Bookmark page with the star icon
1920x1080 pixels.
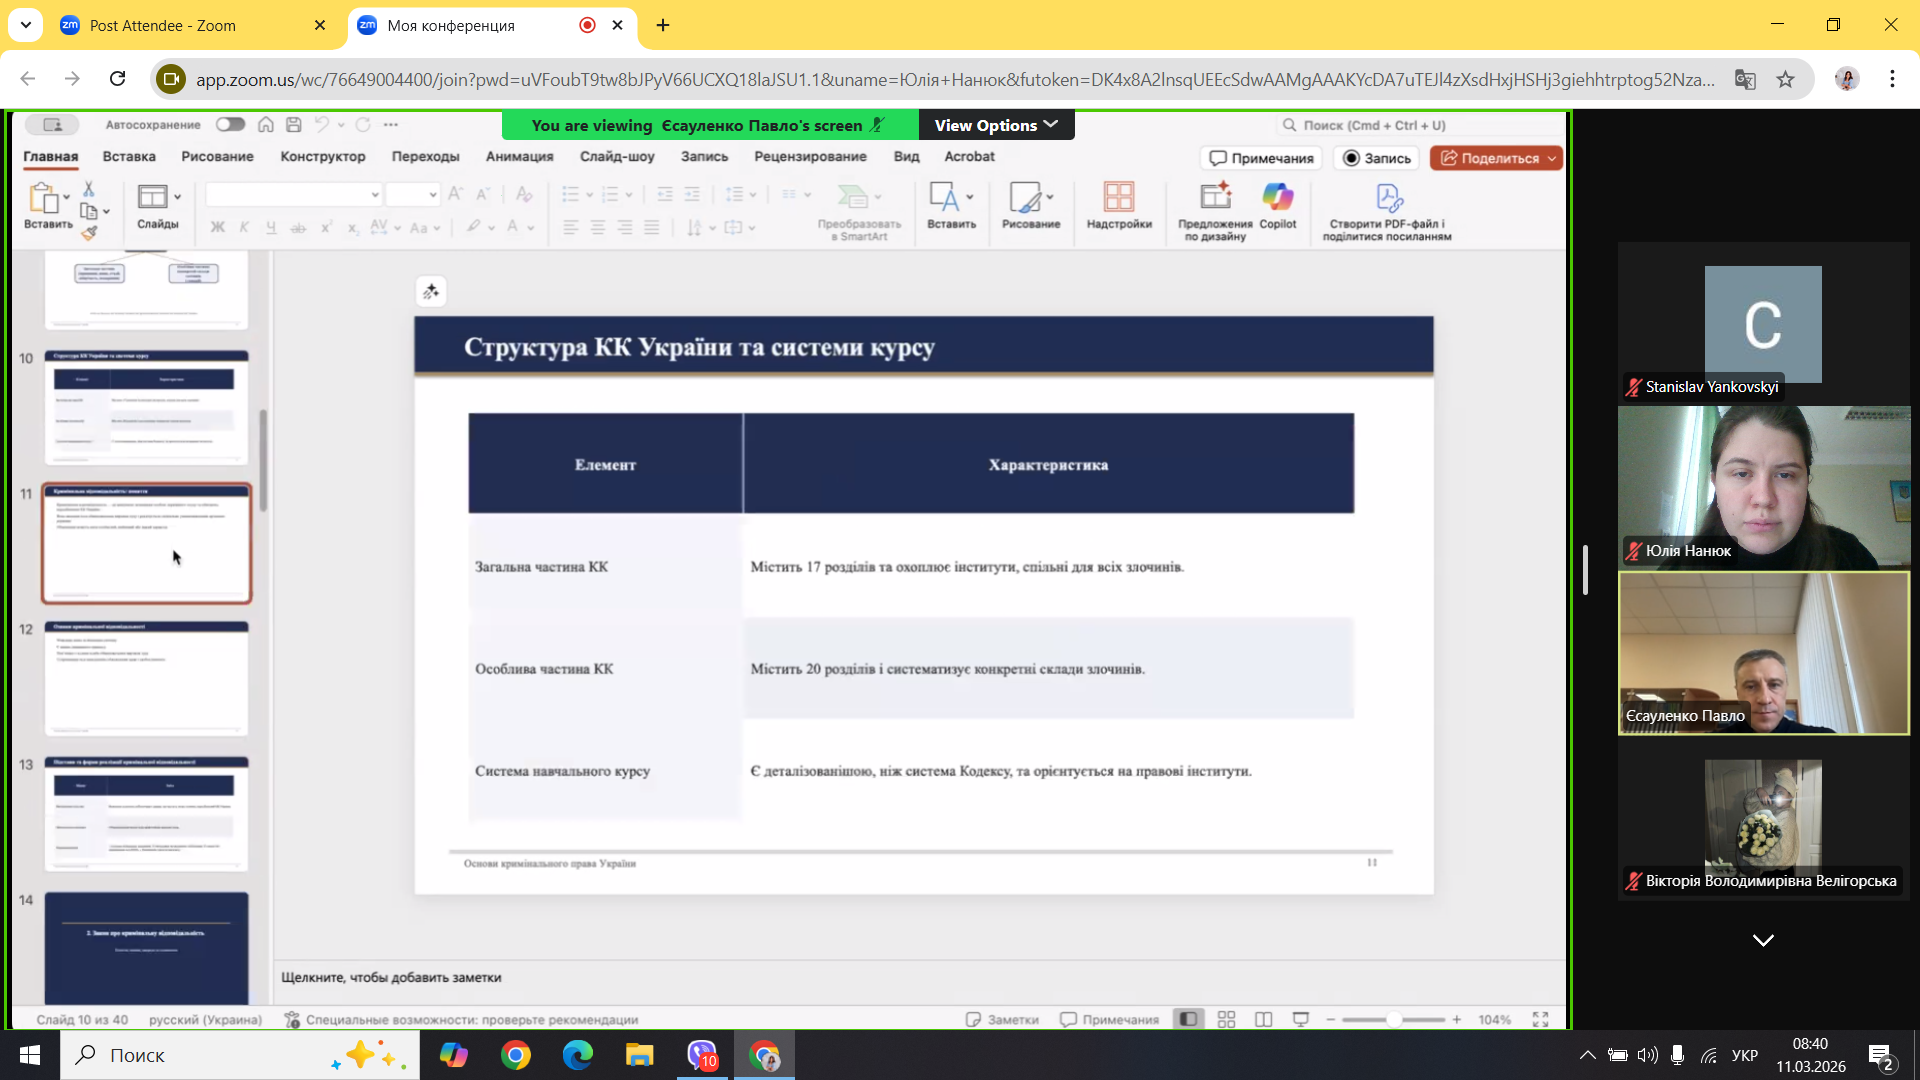coord(1786,80)
